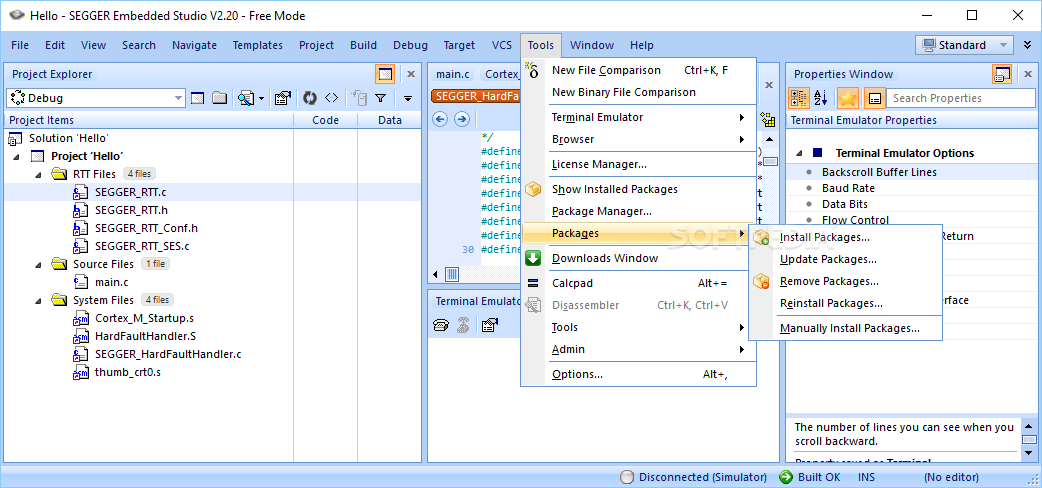Viewport: 1042px width, 488px height.
Task: Click the yellow folder icon in the Project Explorer toolbar
Action: (220, 98)
